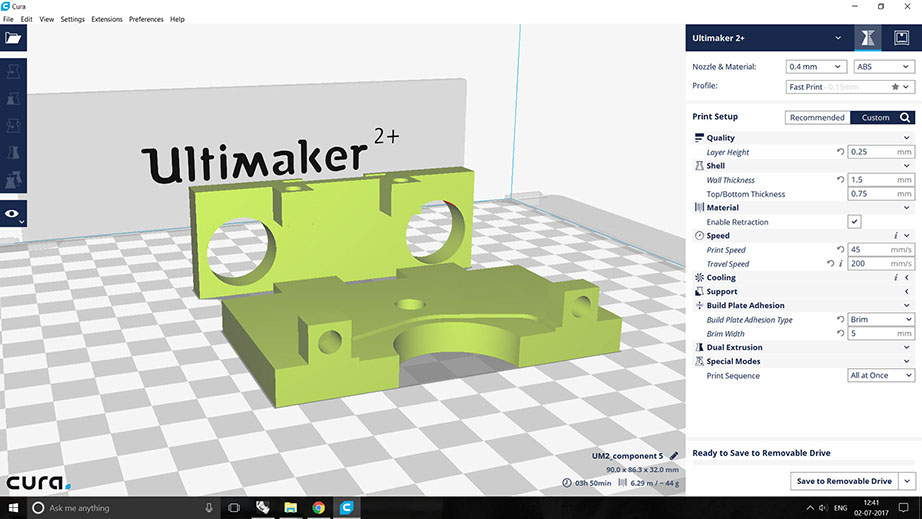Select the Move tool in the left toolbar
Viewport: 922px width, 519px height.
13,72
